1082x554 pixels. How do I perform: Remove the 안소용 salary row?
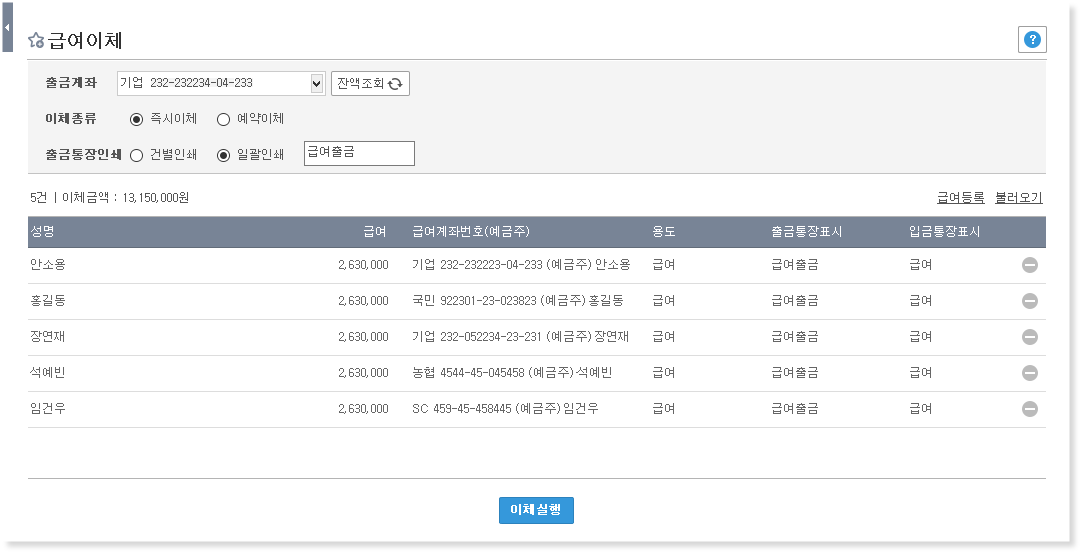click(1030, 265)
